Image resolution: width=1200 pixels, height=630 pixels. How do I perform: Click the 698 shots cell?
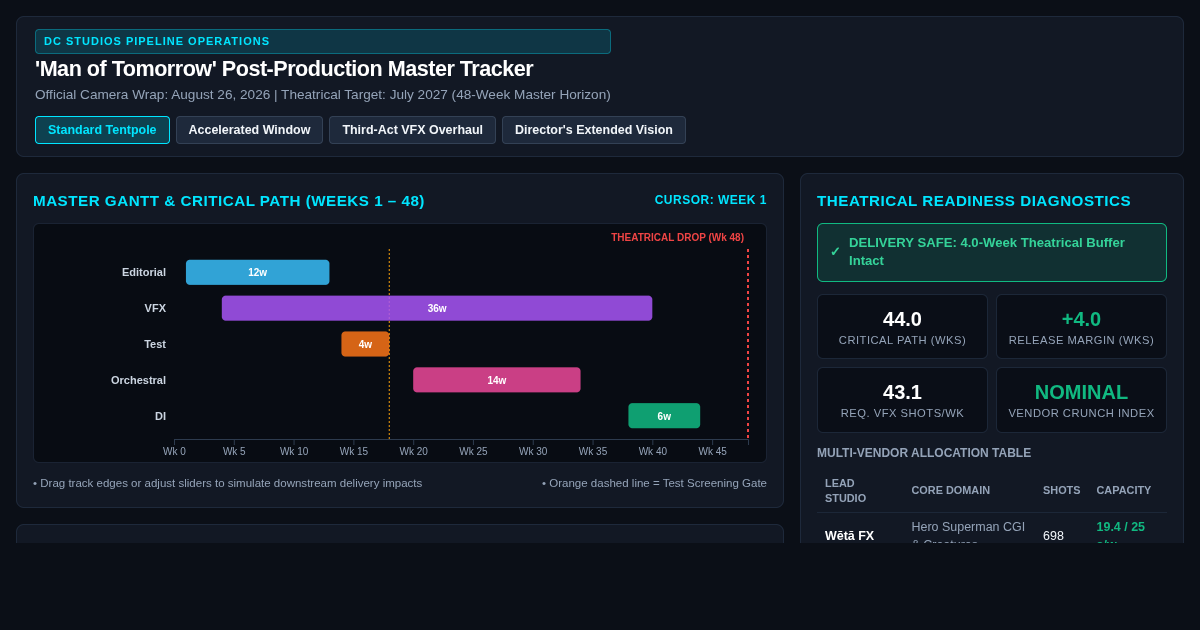[x=1053, y=536]
